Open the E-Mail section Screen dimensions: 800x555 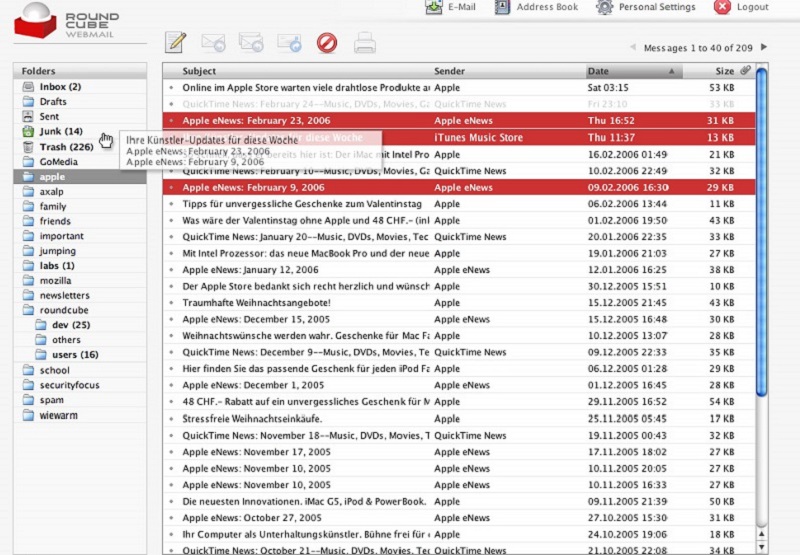point(461,7)
